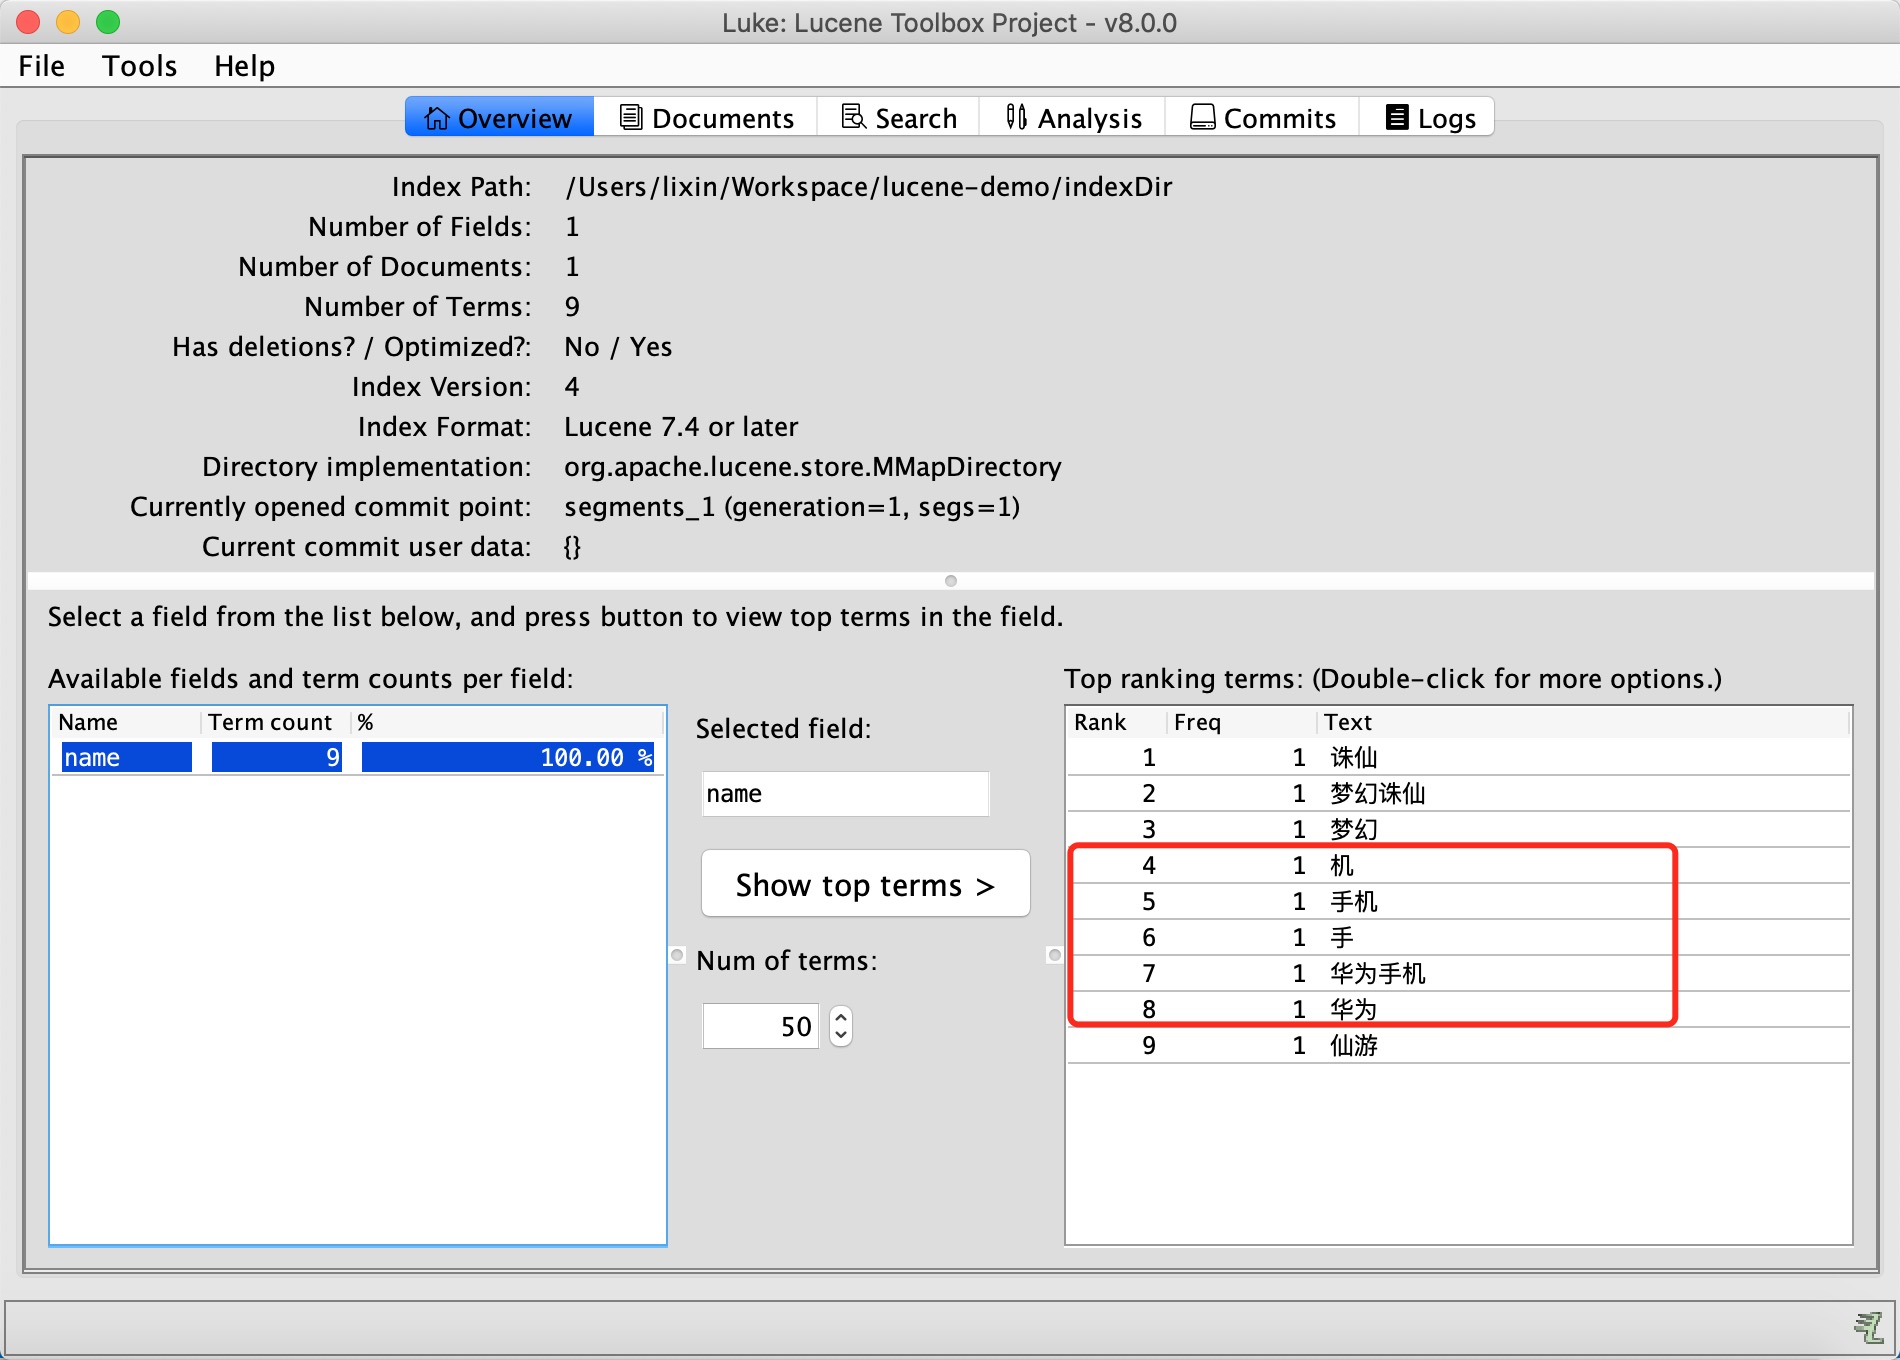This screenshot has width=1900, height=1360.
Task: Select rank 4 term 机
Action: (1458, 865)
